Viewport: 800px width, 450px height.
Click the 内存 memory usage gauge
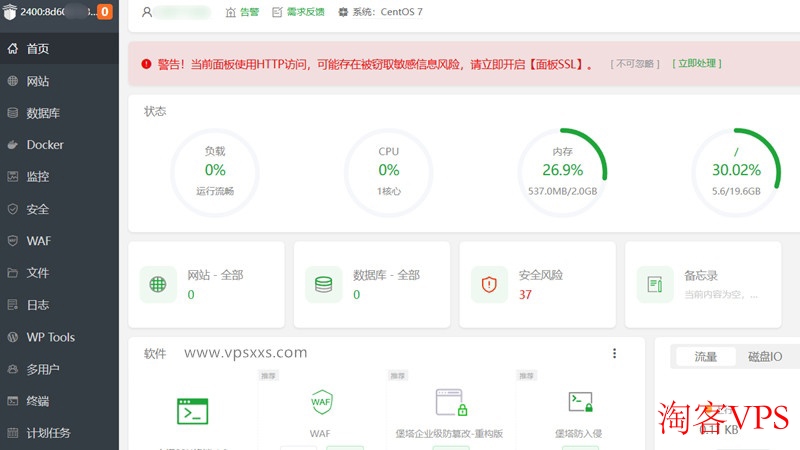coord(562,172)
